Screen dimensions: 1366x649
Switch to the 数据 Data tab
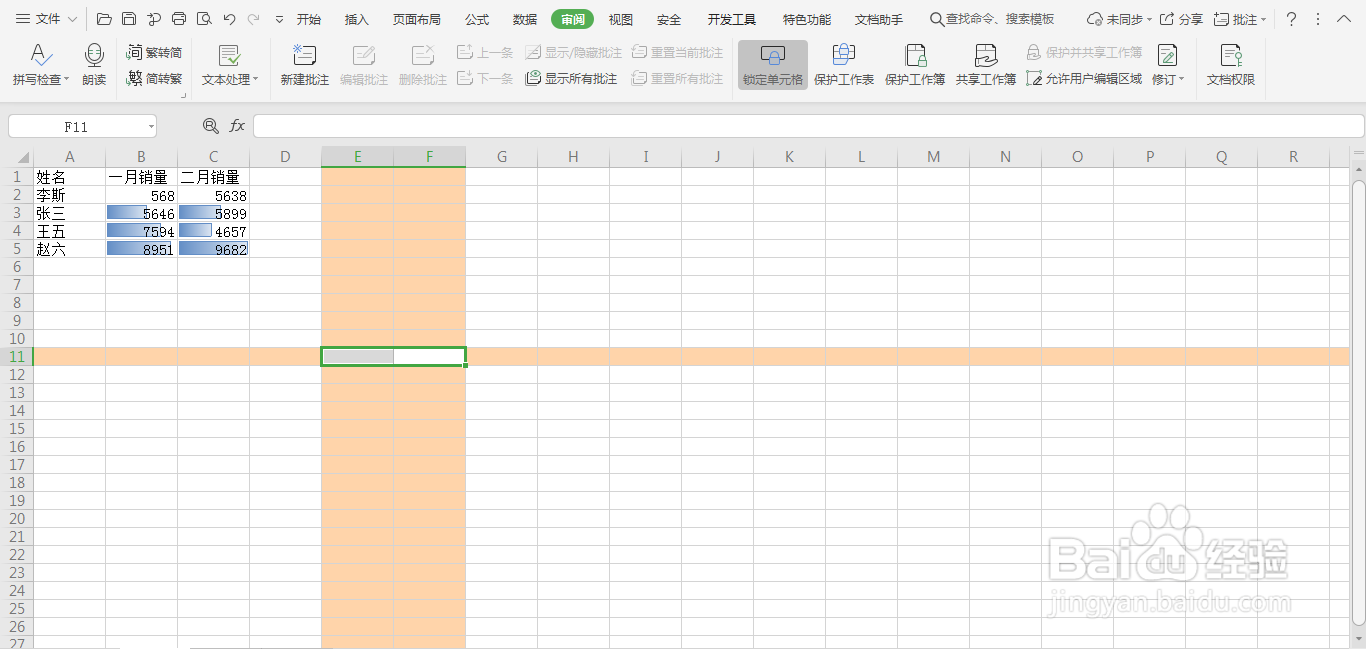[x=525, y=19]
